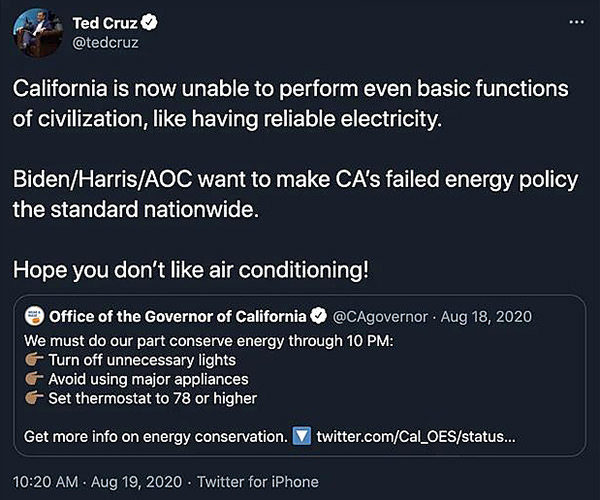This screenshot has height=500, width=600.
Task: Click the pointing hand emoji beside Turn off lights
Action: (x=34, y=360)
